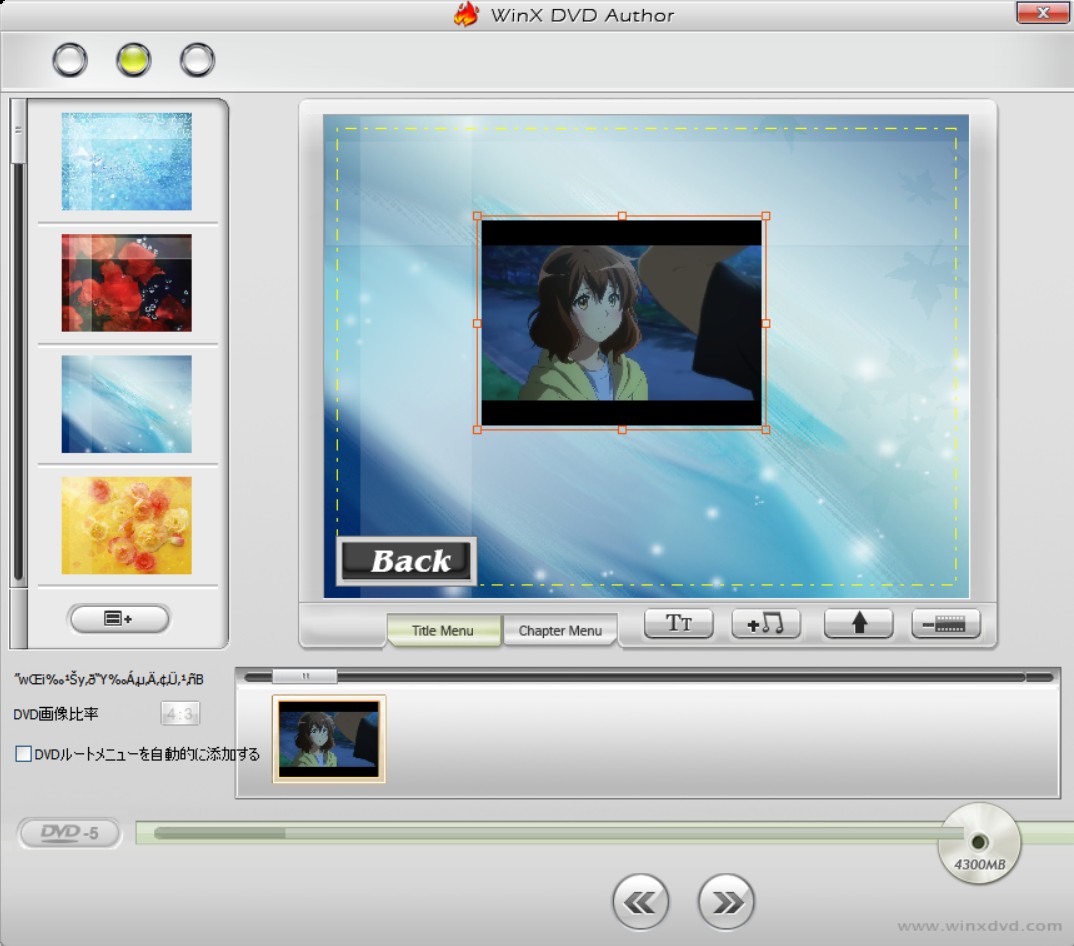Click the green second step indicator
This screenshot has height=946, width=1074.
[134, 60]
